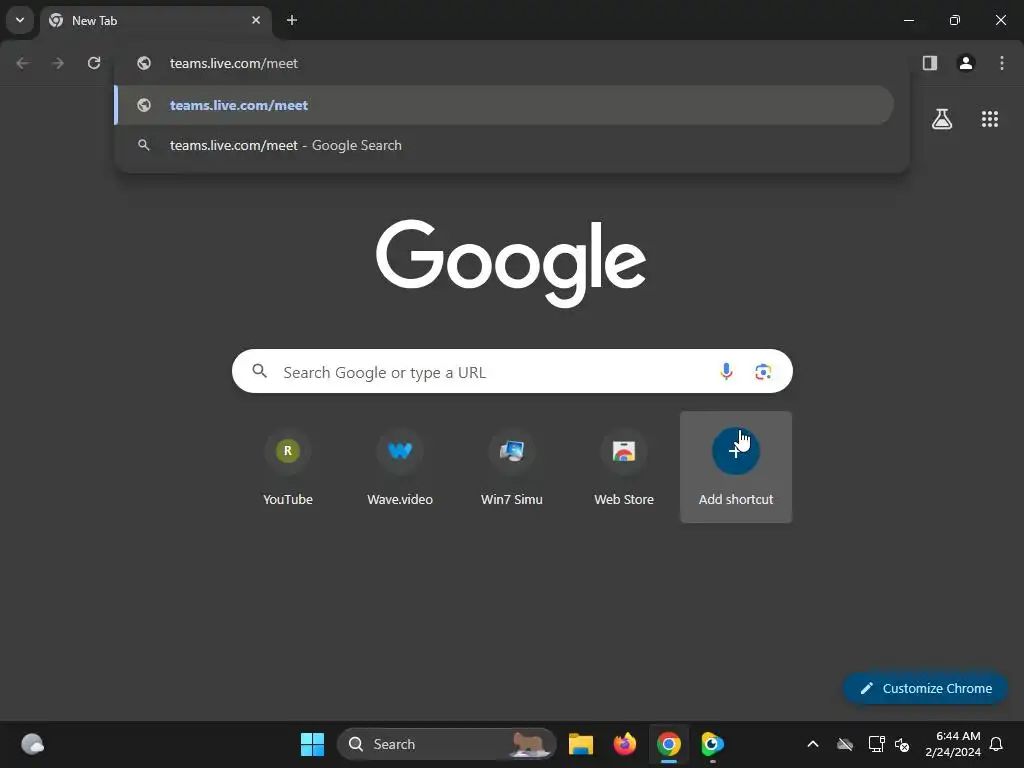1024x768 pixels.
Task: Select teams.live.com/meet Google Search suggestion
Action: pyautogui.click(x=504, y=145)
